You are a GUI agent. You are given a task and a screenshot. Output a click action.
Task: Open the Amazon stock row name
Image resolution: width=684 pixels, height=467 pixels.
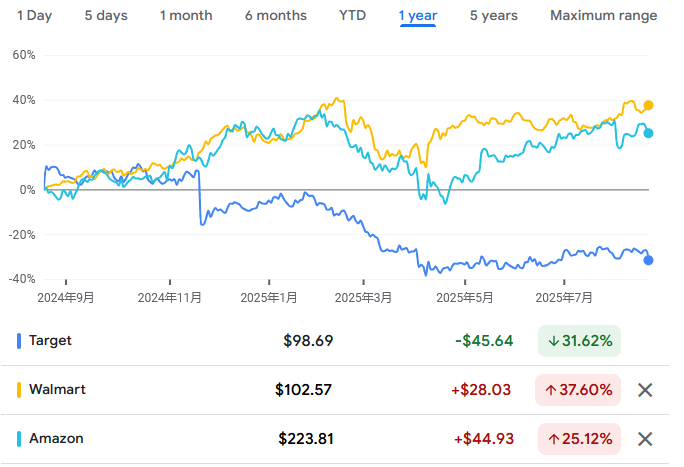tap(56, 438)
